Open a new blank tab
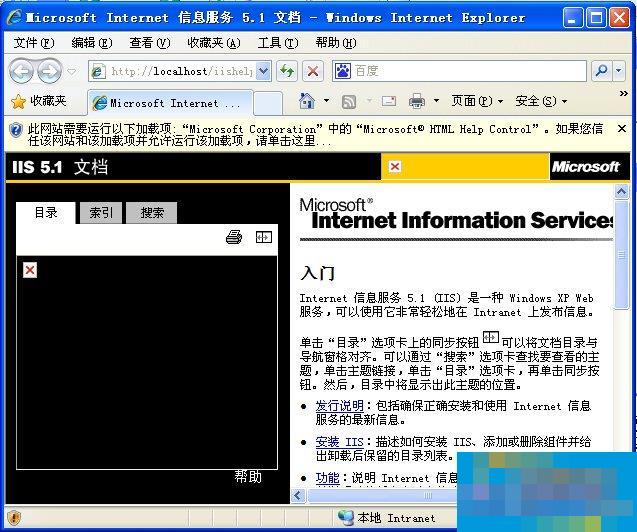637x532 pixels. click(268, 104)
